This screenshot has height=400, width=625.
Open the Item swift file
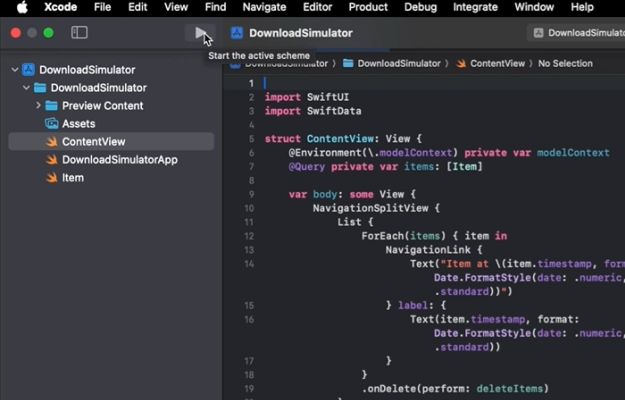click(x=73, y=178)
